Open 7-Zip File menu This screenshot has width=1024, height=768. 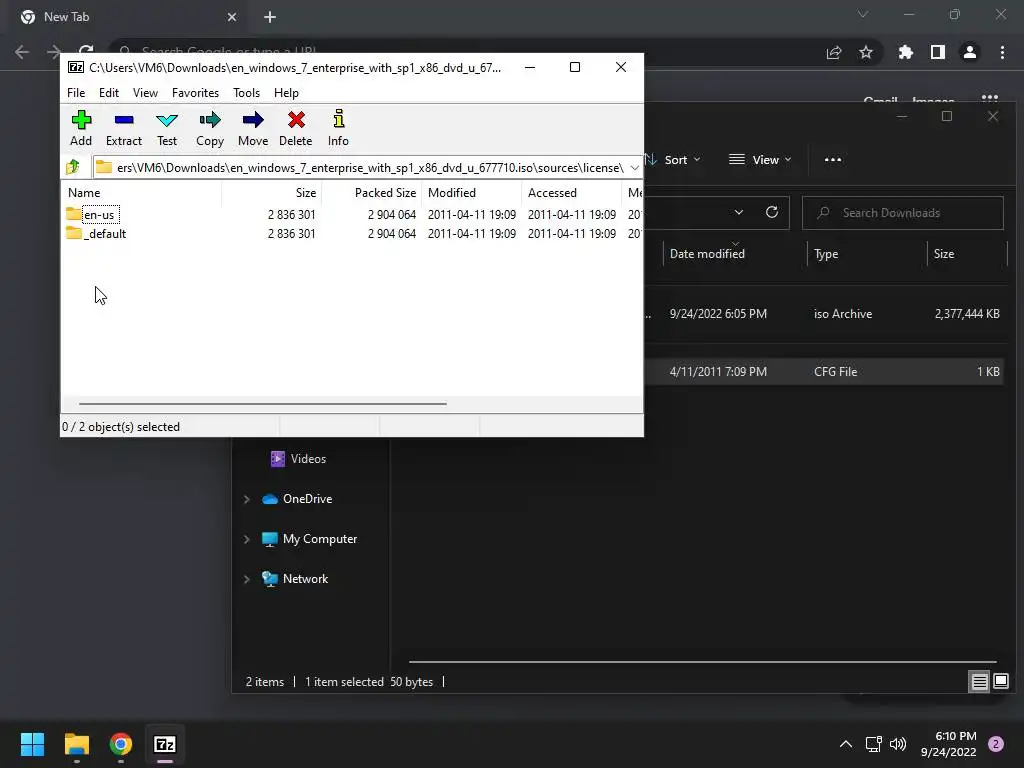pos(76,93)
